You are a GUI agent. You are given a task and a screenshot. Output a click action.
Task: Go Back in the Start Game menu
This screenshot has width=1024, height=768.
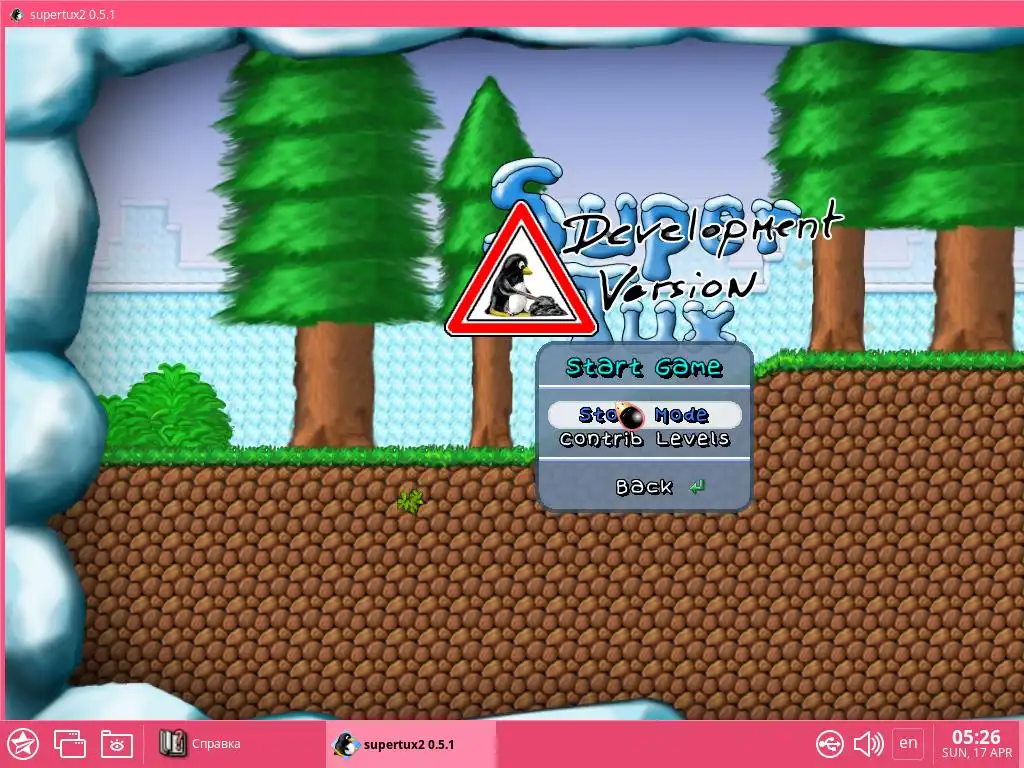pos(644,487)
